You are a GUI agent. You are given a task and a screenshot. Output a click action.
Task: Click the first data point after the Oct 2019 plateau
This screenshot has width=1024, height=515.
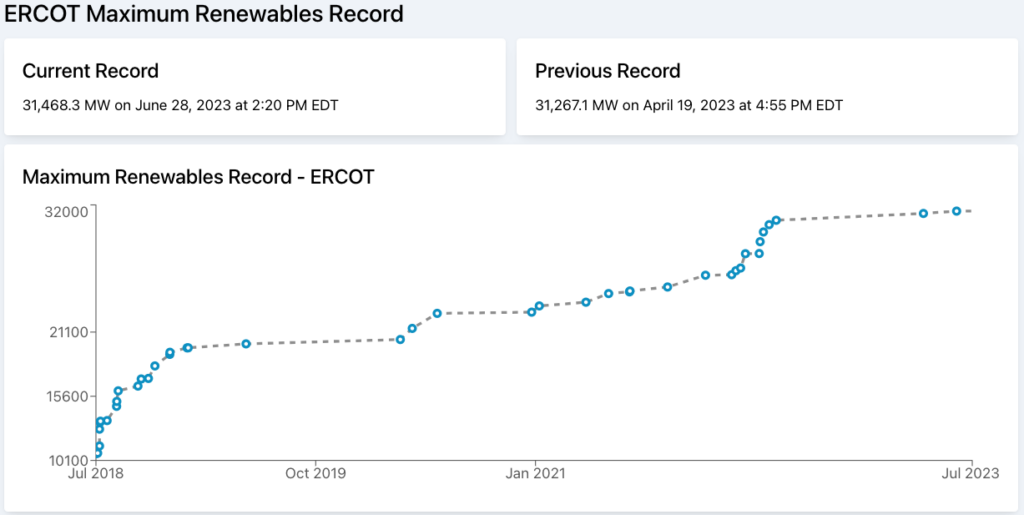(x=400, y=339)
